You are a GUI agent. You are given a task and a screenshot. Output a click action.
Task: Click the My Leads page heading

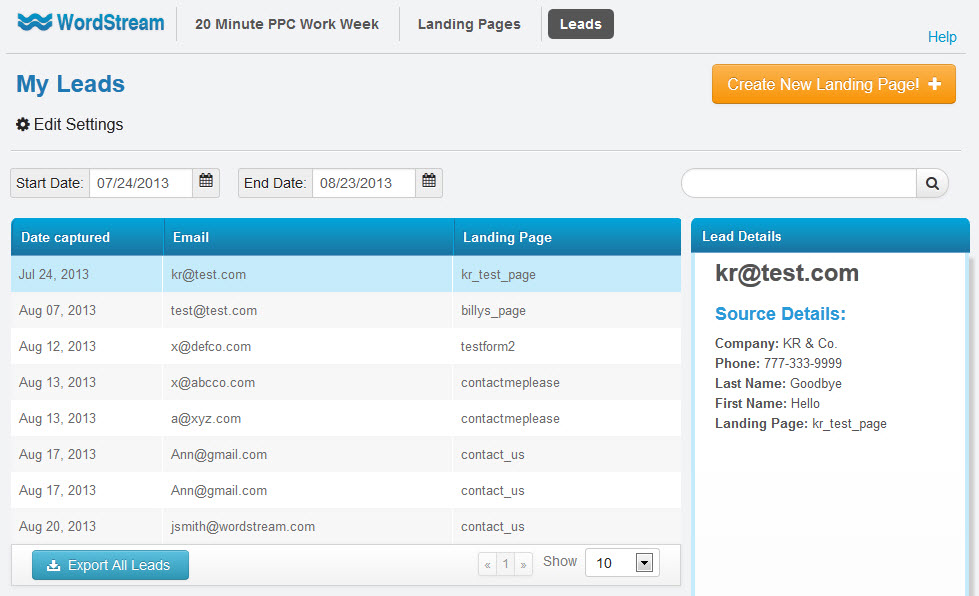71,84
